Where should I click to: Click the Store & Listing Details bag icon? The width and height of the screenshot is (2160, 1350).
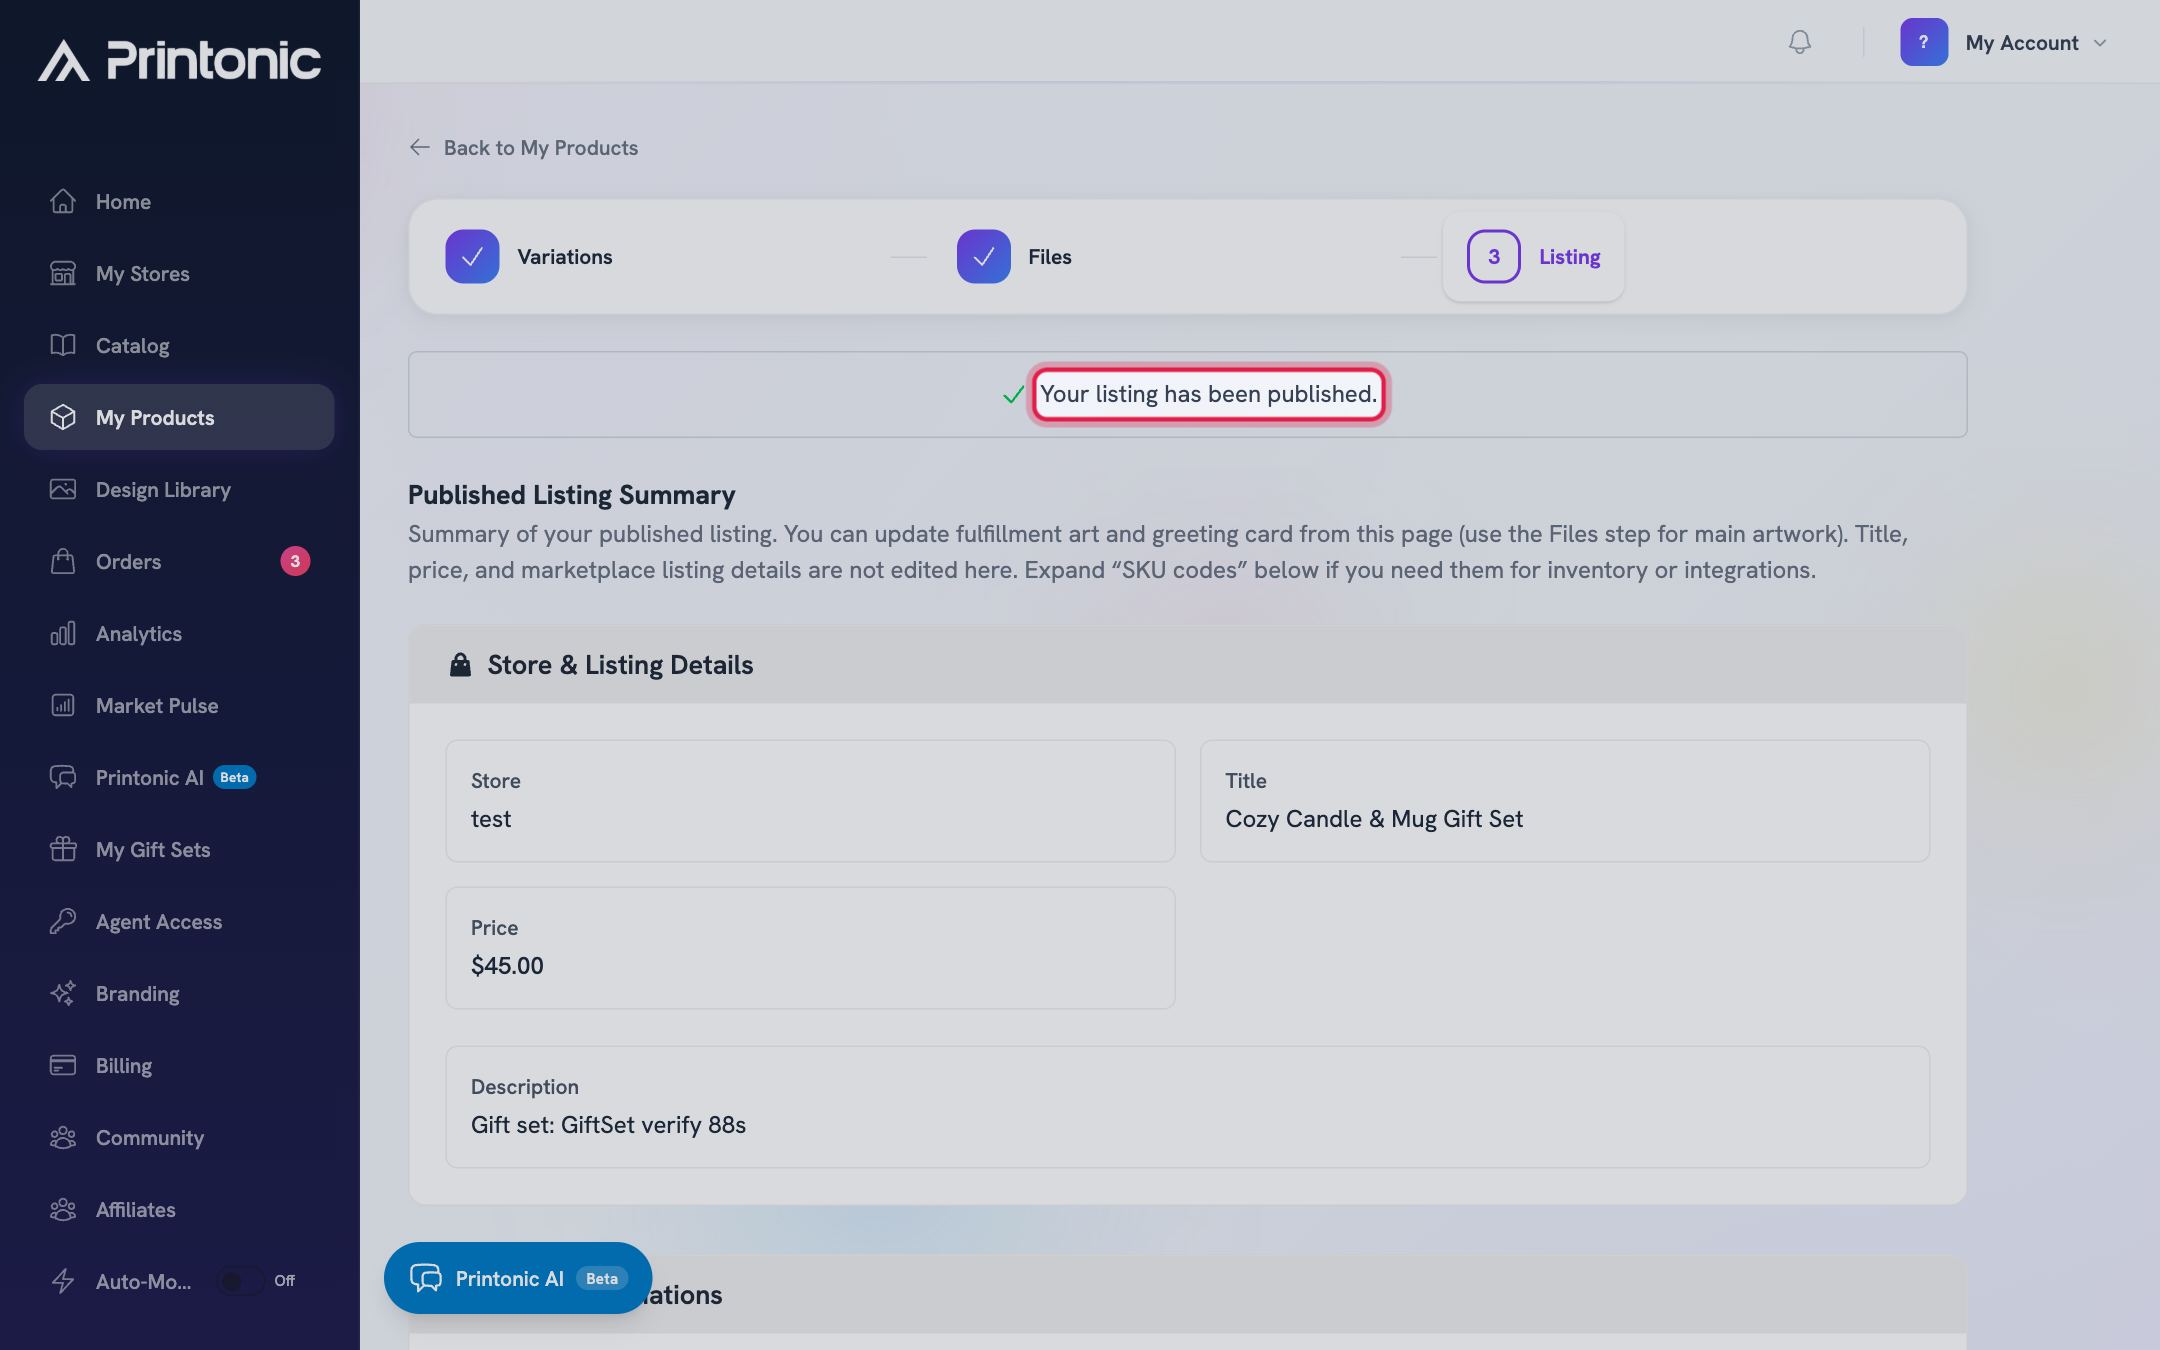pyautogui.click(x=460, y=665)
